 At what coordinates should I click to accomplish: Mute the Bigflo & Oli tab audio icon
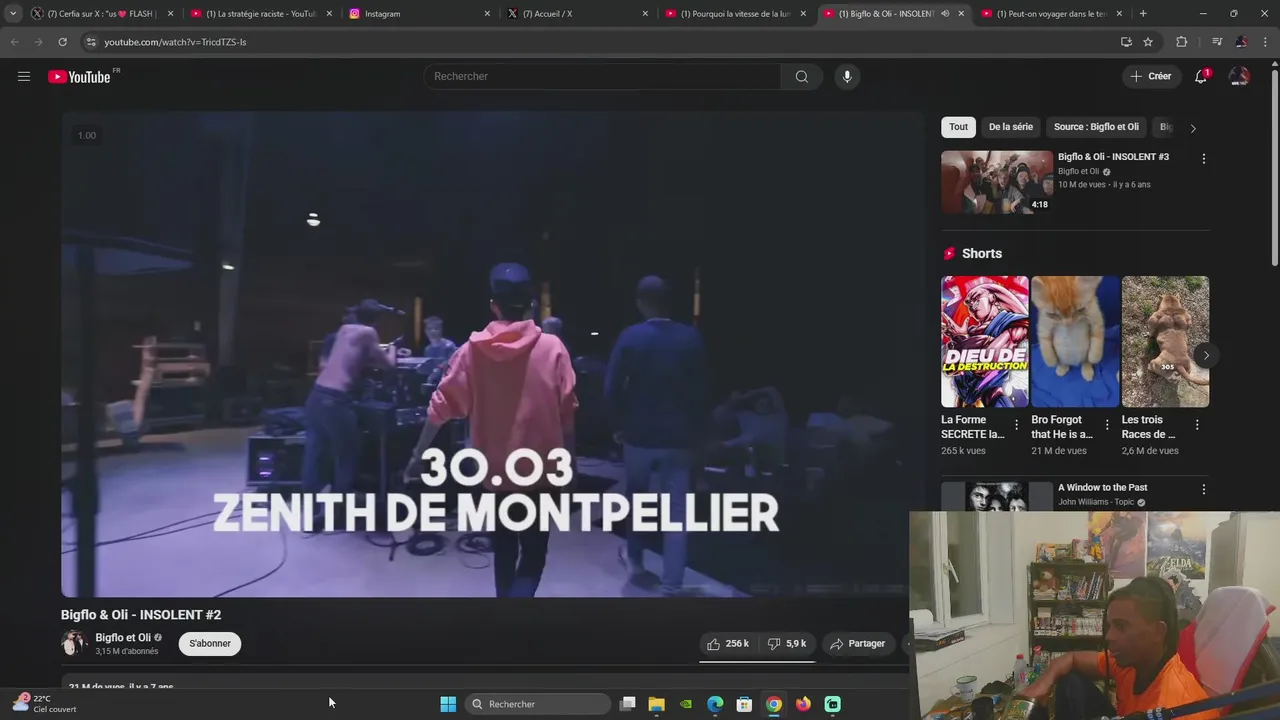(945, 14)
